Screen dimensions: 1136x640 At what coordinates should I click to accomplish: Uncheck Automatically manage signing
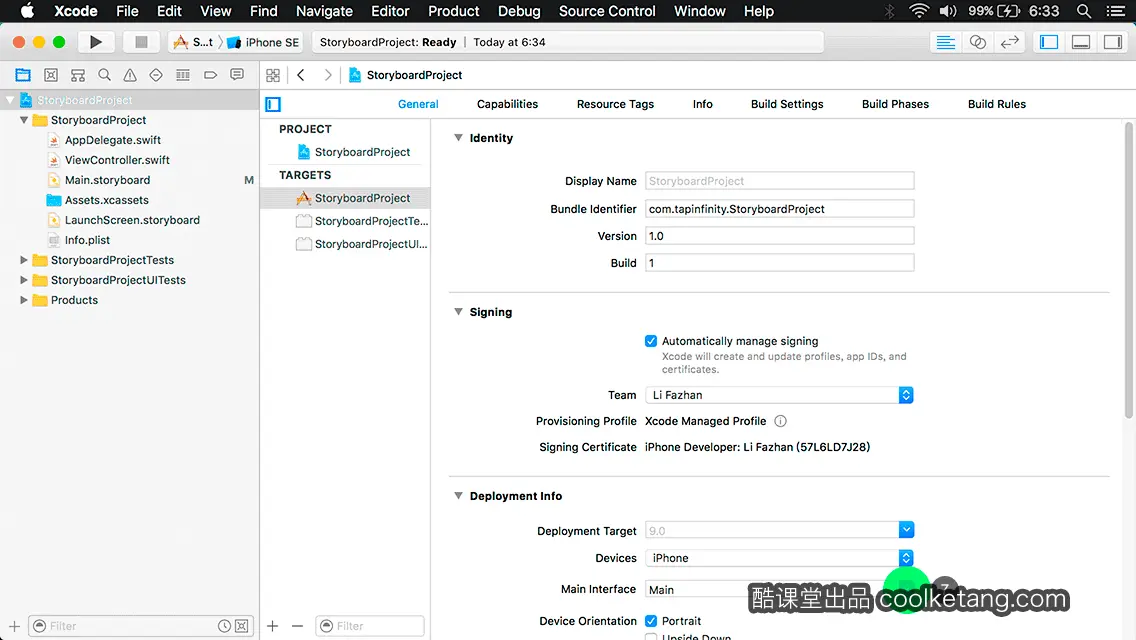[651, 341]
